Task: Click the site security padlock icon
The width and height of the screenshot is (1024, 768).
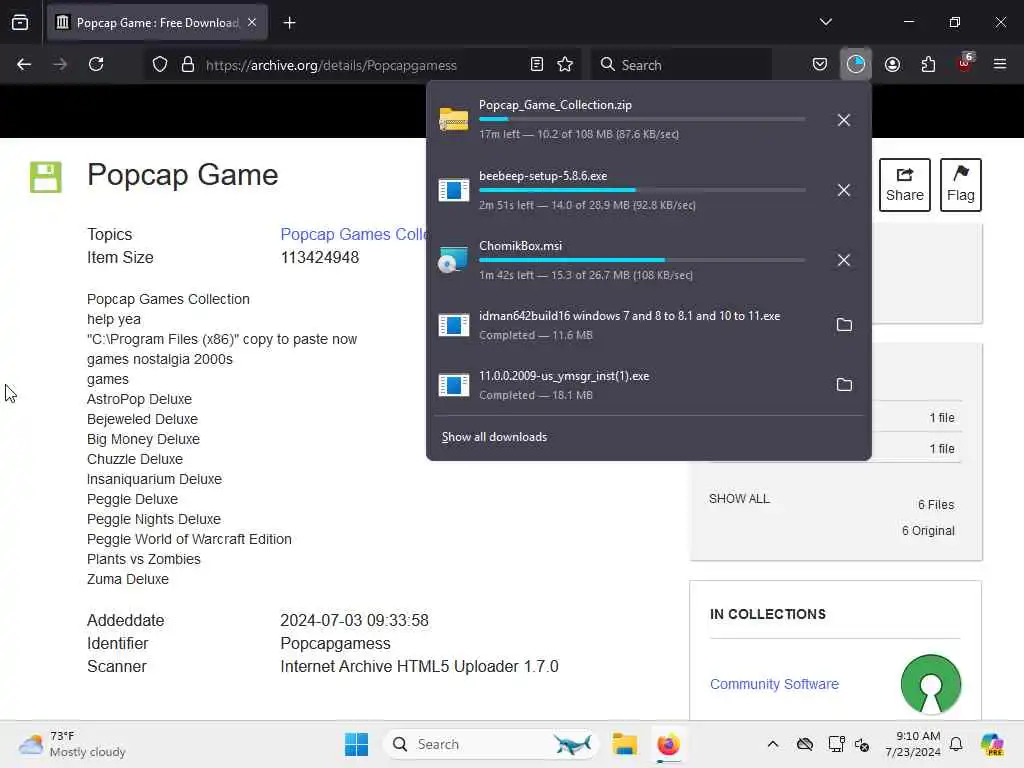Action: [x=188, y=65]
